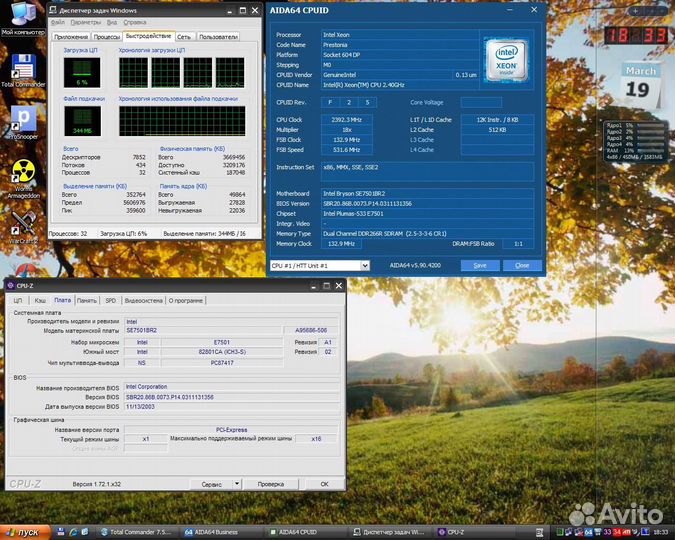This screenshot has width=675, height=540.
Task: Click OK in the CPU-Z window
Action: pyautogui.click(x=325, y=484)
